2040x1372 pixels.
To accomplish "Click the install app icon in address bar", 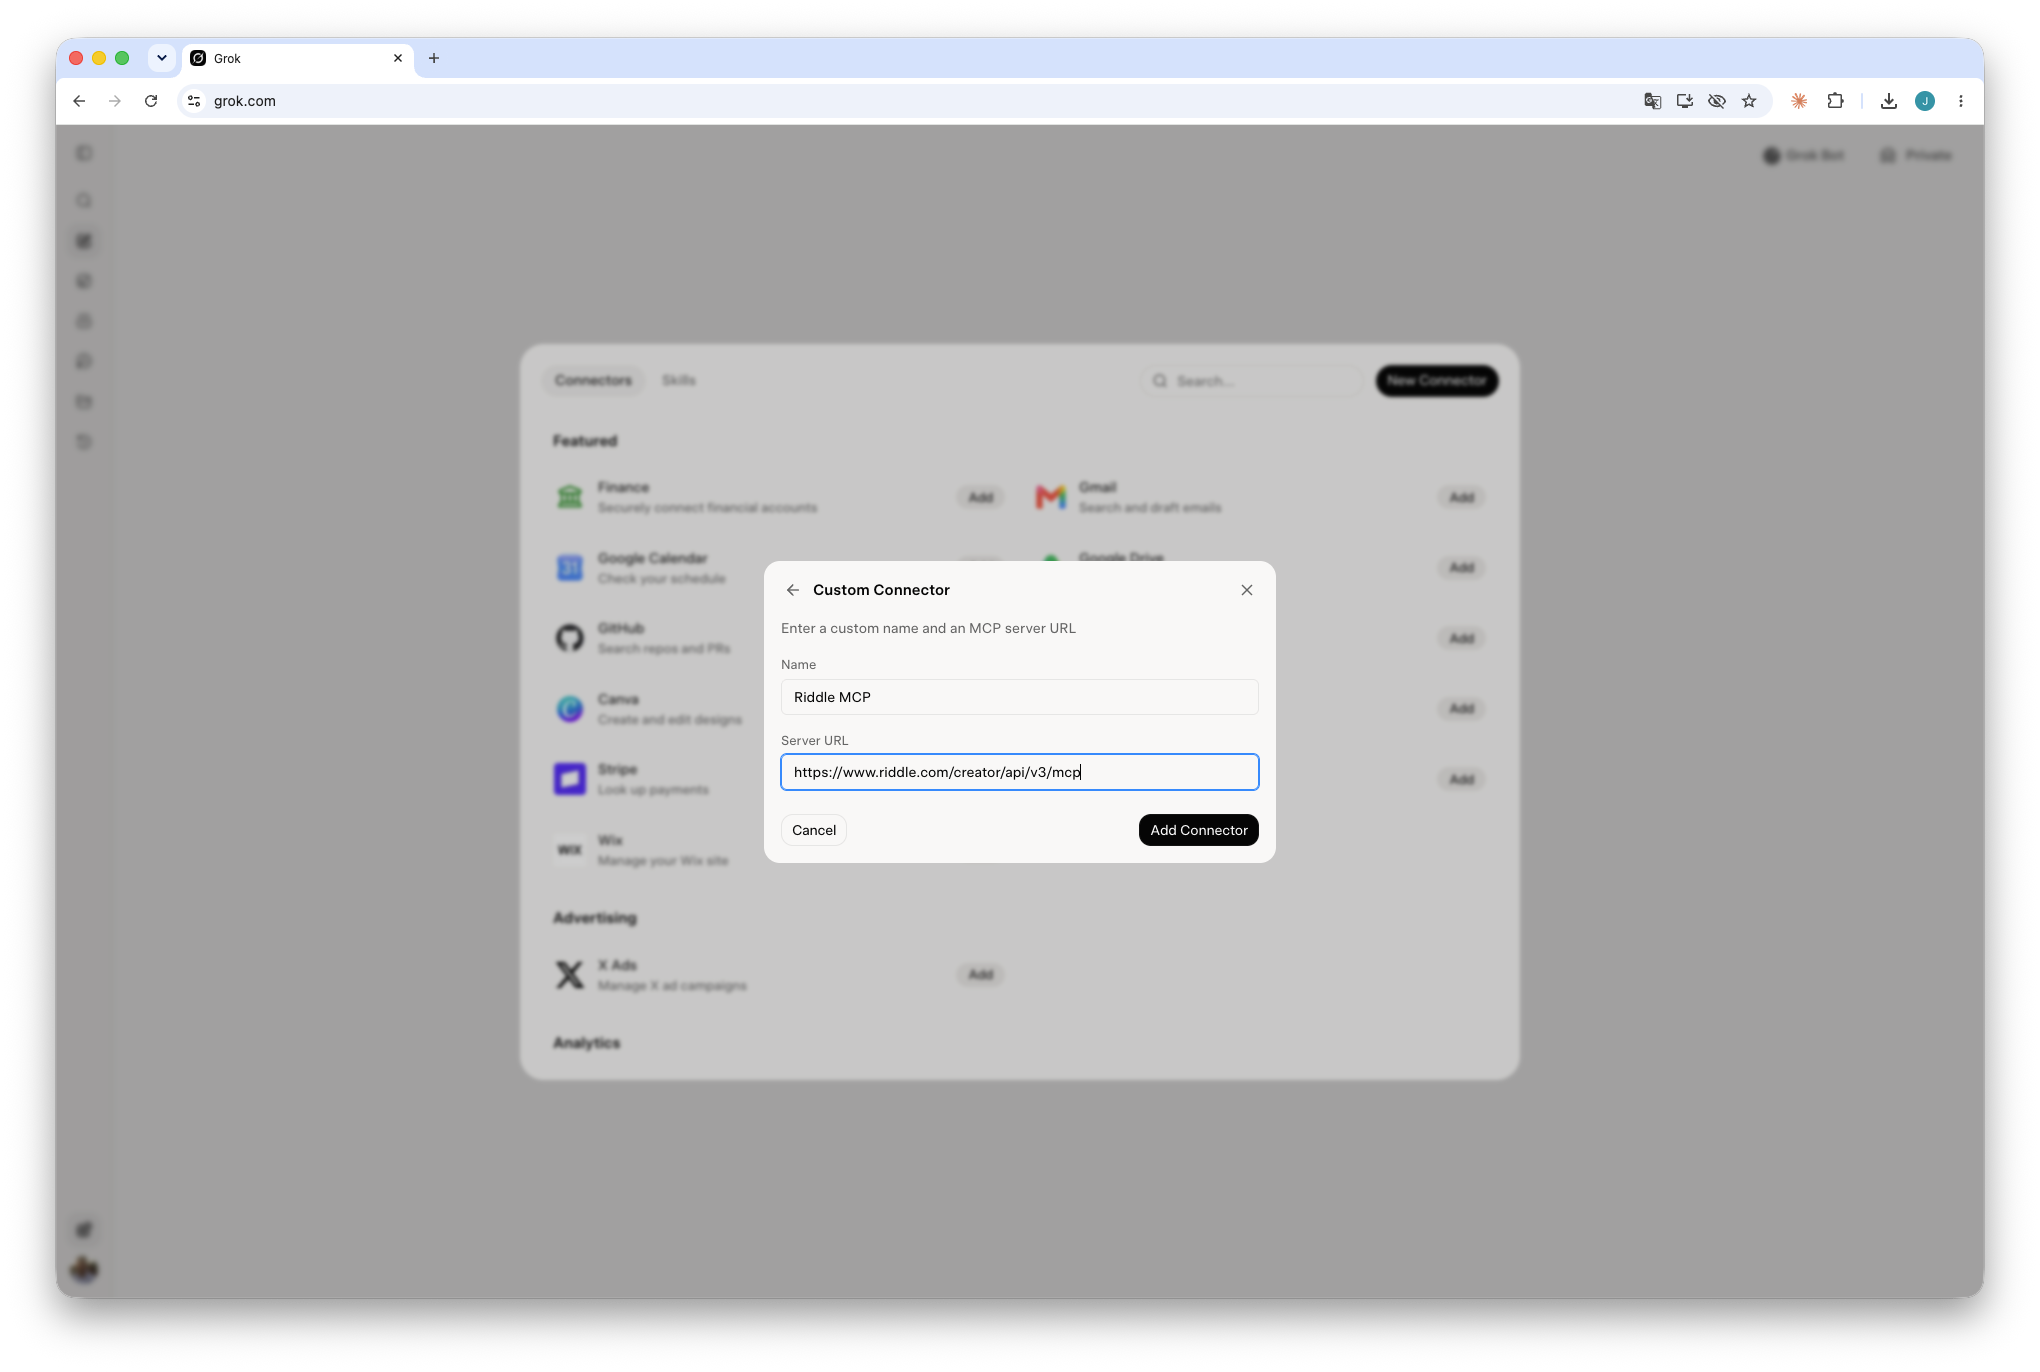I will point(1685,101).
